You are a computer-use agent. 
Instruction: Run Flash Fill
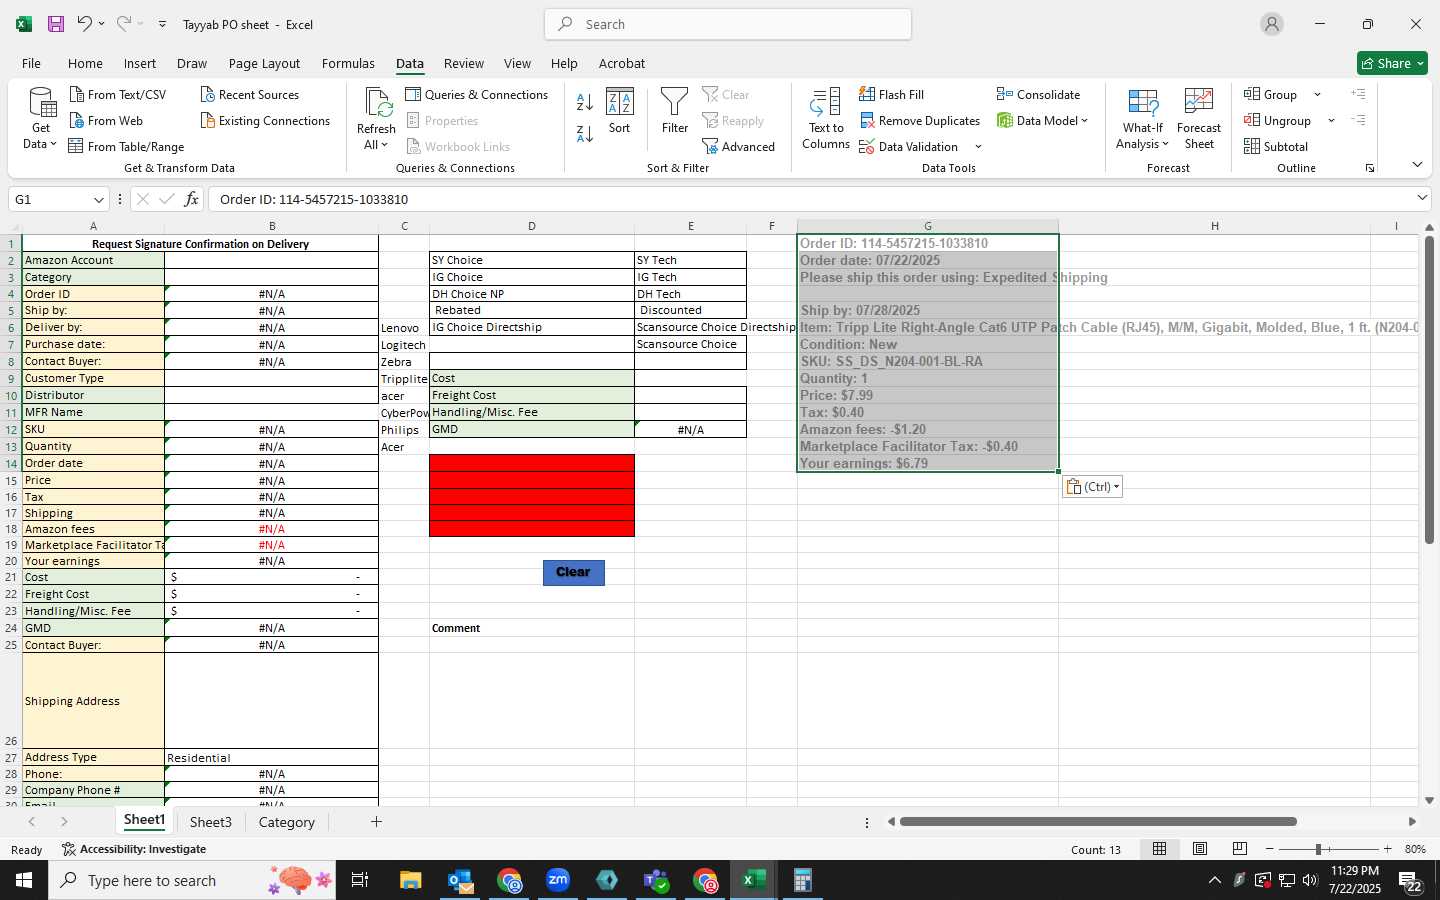click(892, 94)
